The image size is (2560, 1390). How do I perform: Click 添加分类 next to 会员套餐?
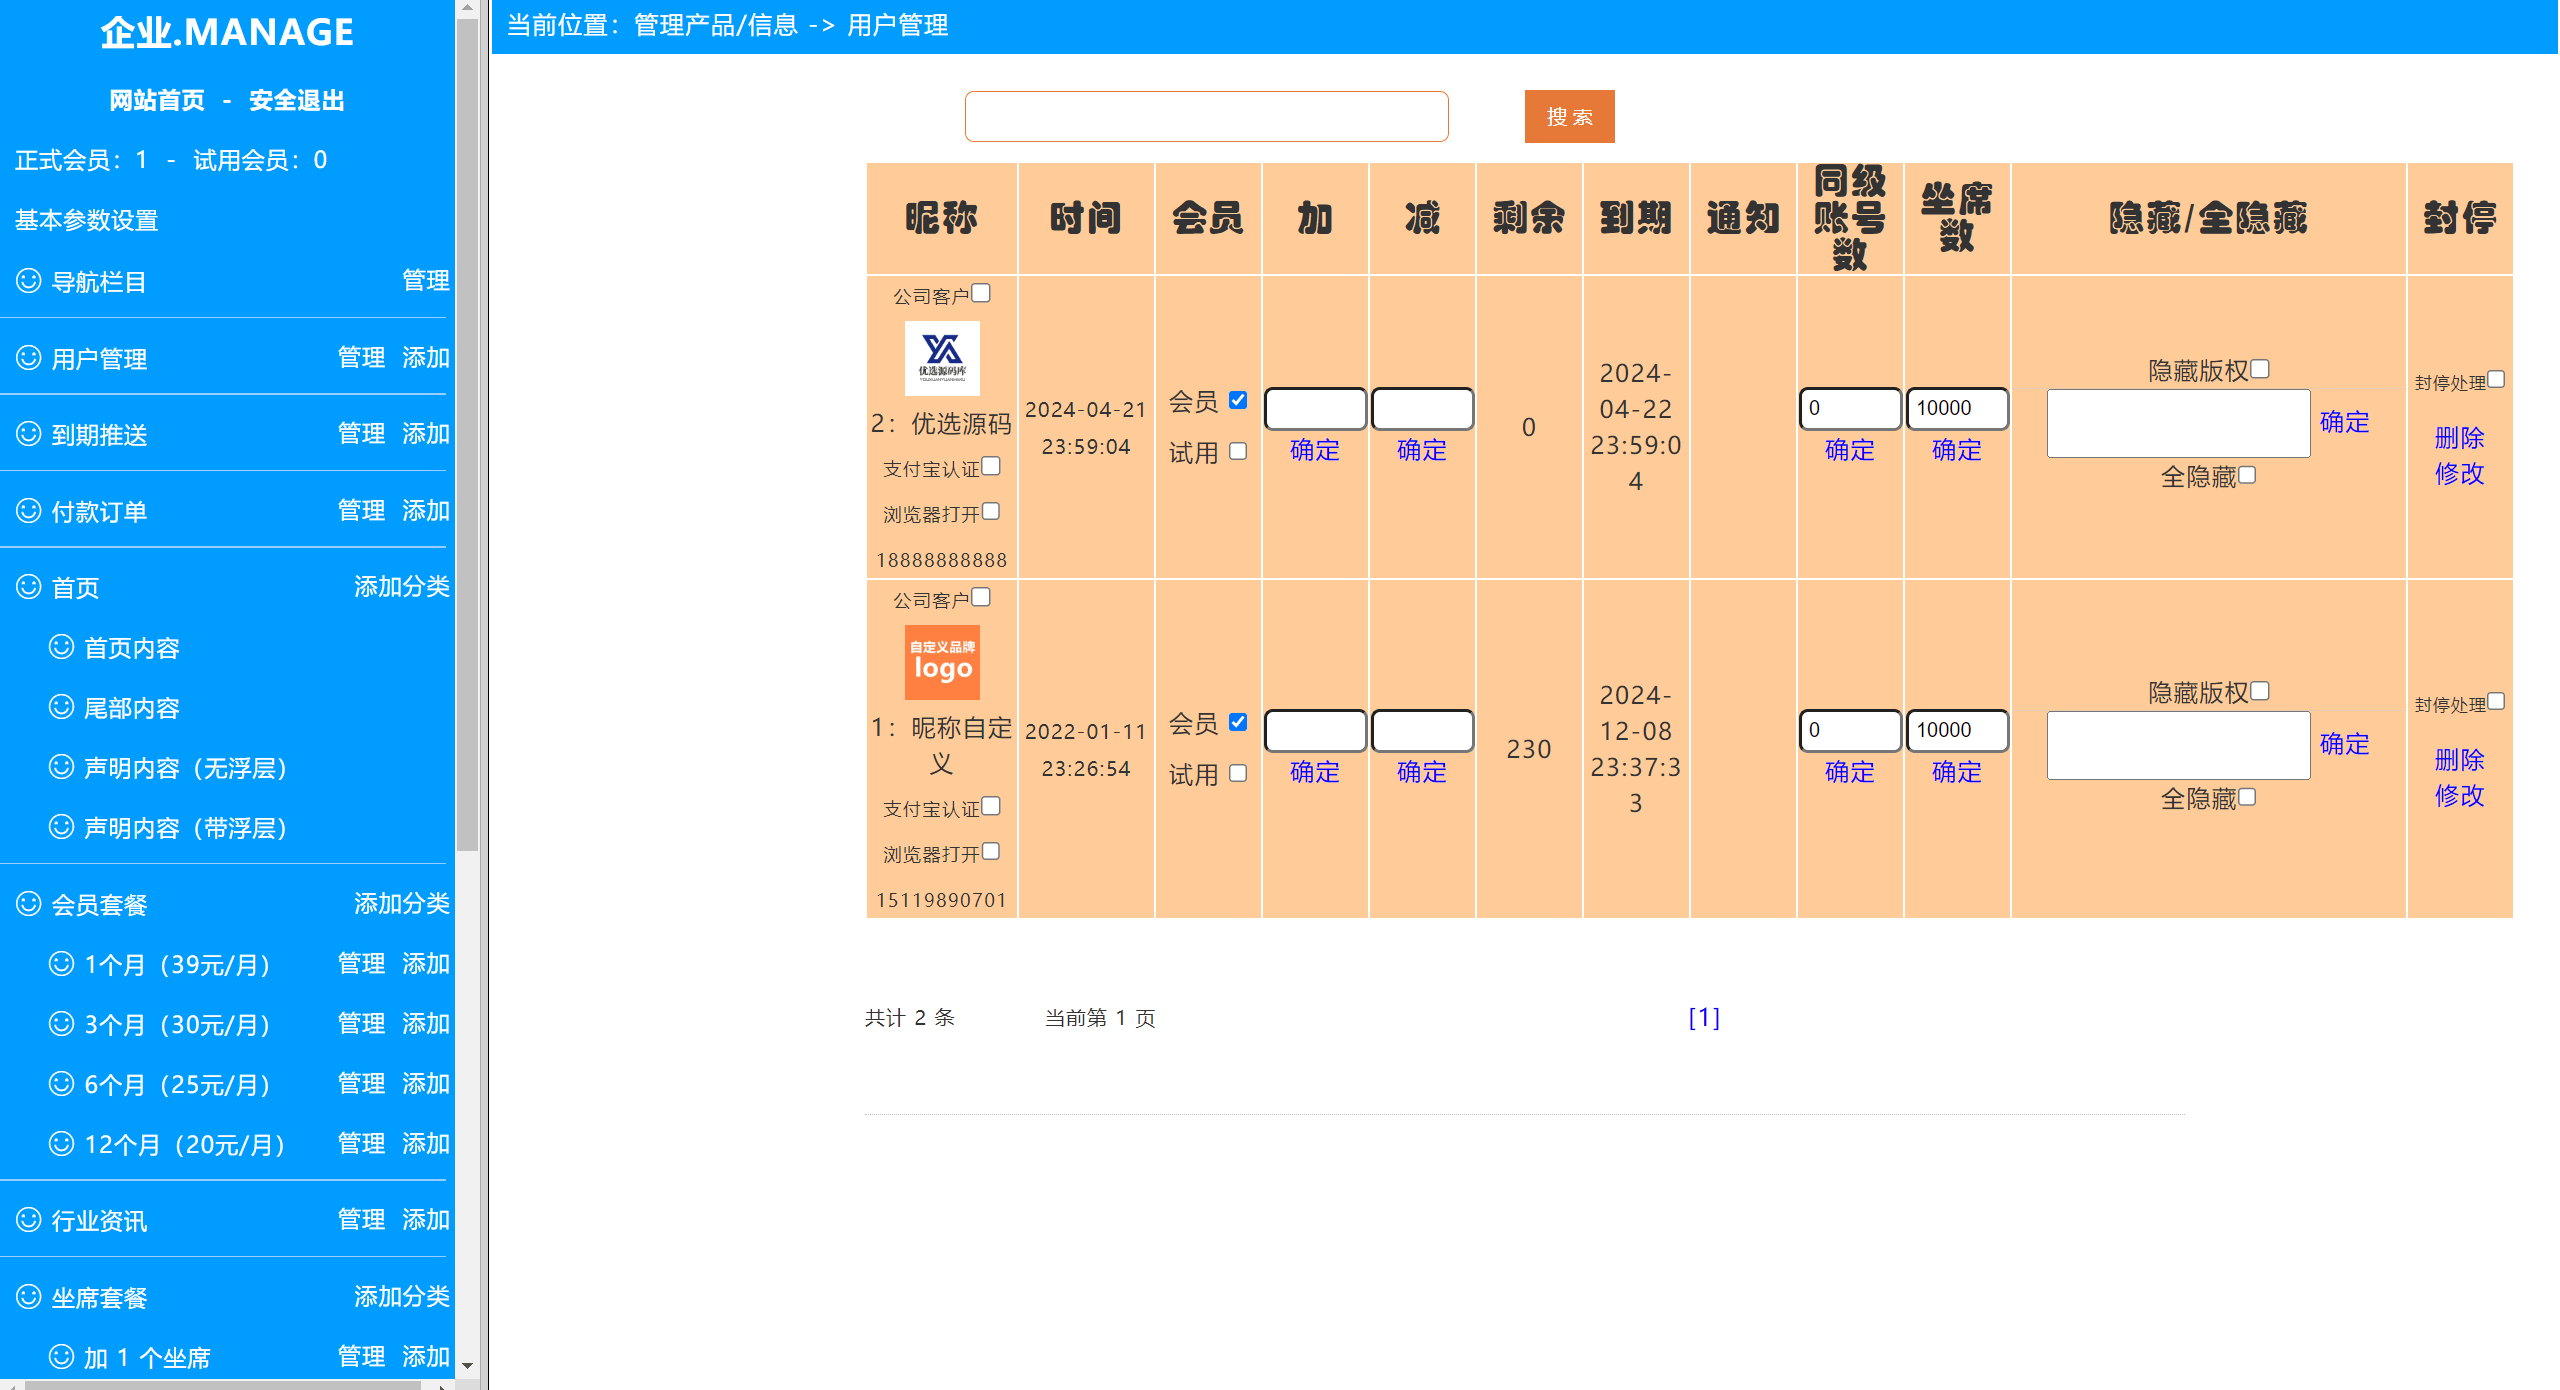(x=402, y=903)
